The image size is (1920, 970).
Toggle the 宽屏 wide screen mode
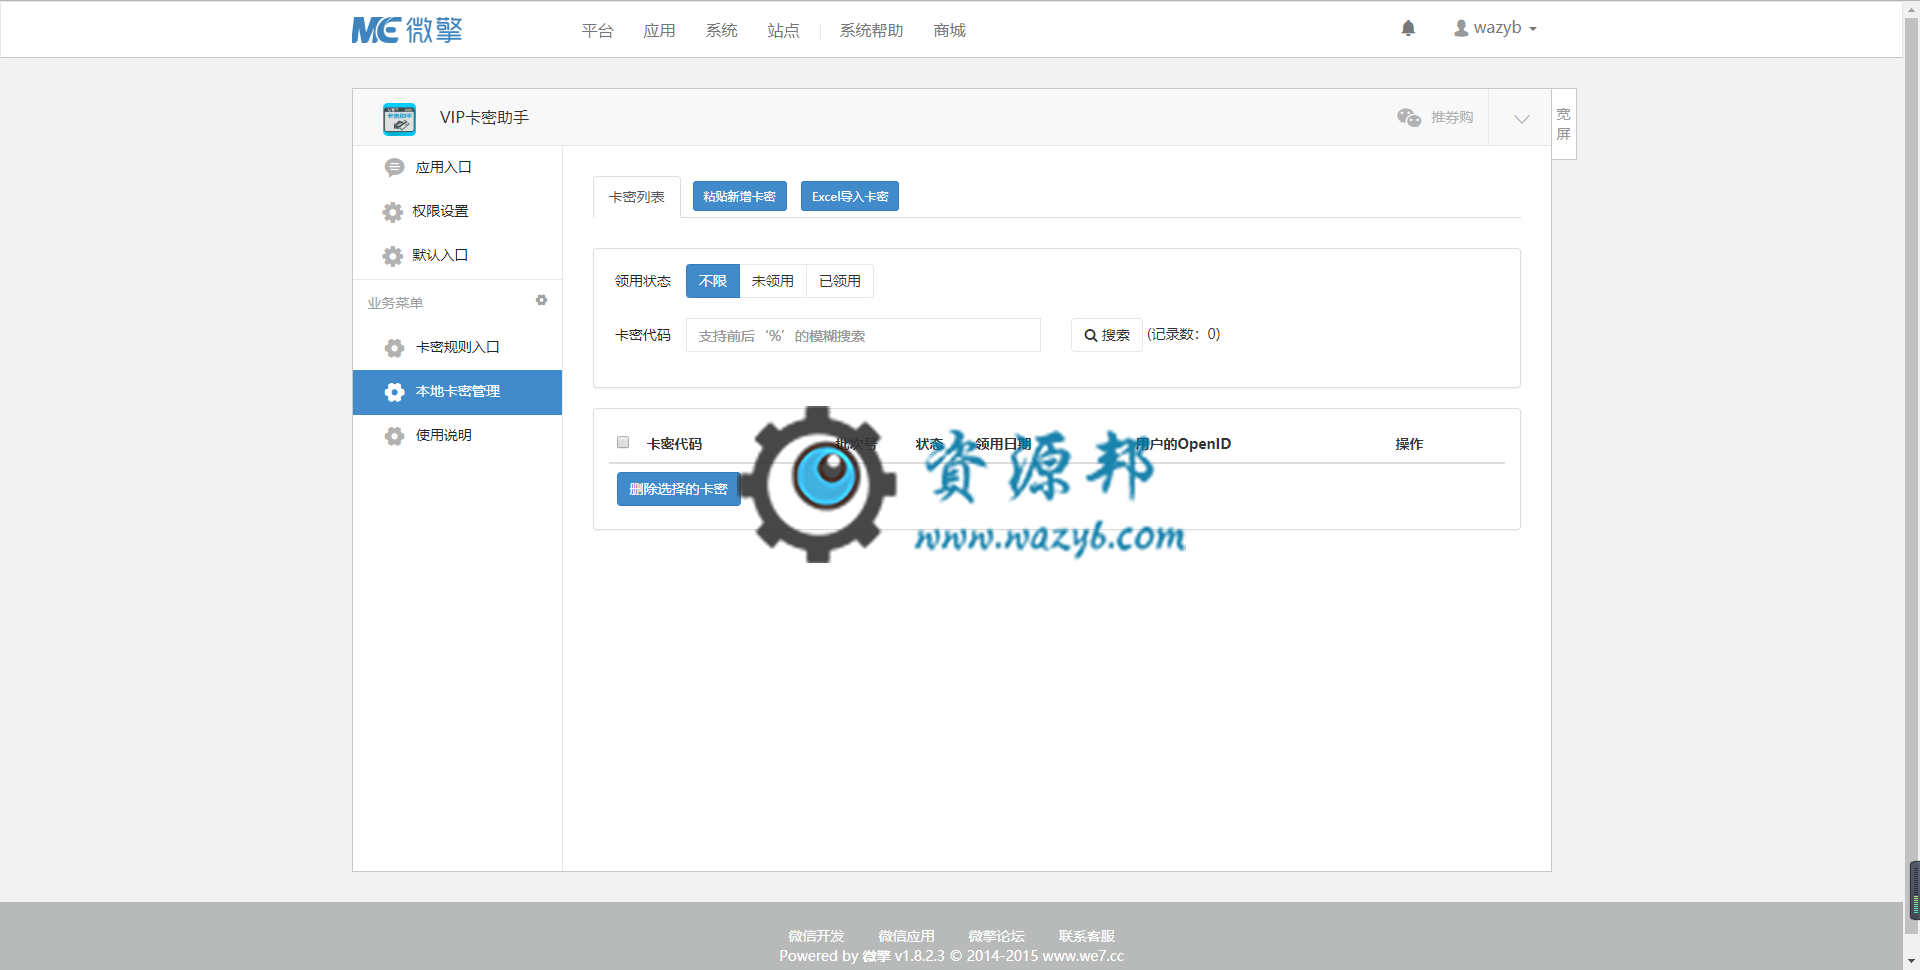(x=1563, y=124)
